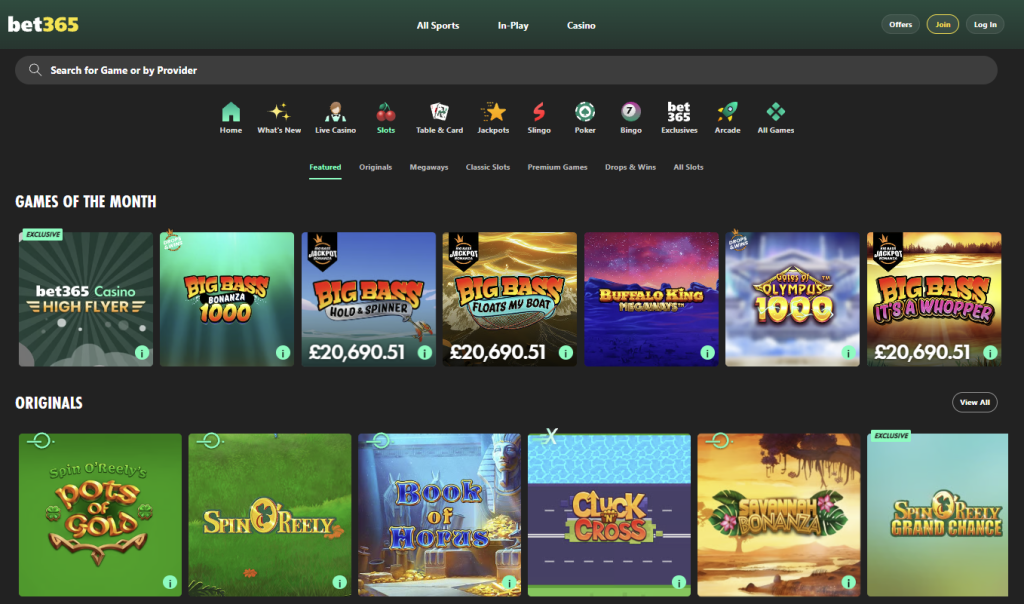Click View All for Originals
The height and width of the screenshot is (604, 1024).
tap(974, 402)
